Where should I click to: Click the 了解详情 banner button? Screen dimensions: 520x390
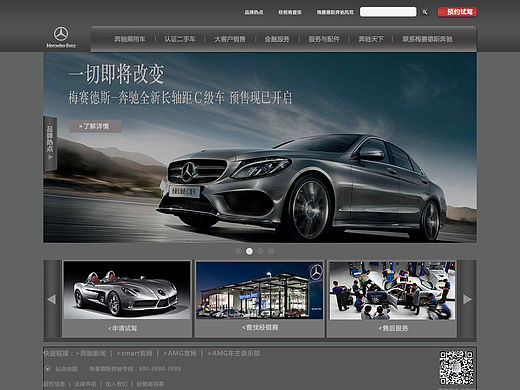point(96,126)
